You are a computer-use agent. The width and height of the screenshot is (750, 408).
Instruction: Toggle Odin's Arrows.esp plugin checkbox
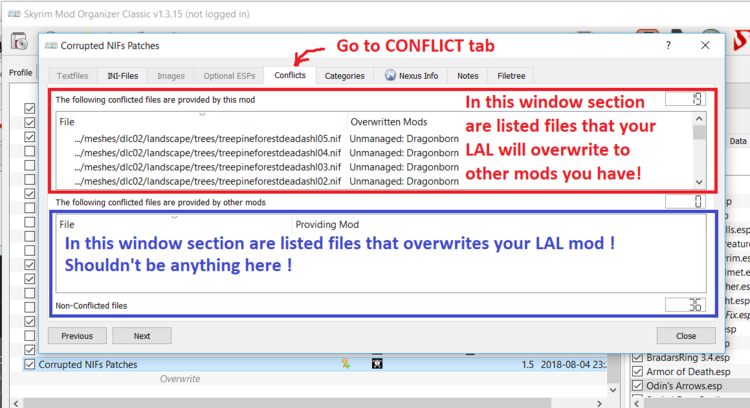pos(638,386)
